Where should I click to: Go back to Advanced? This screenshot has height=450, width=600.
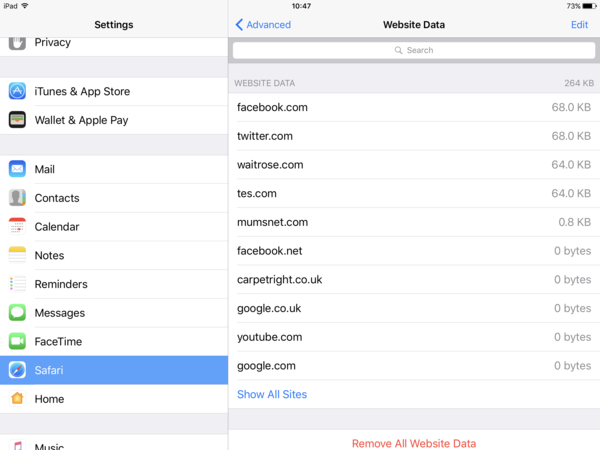pos(263,24)
